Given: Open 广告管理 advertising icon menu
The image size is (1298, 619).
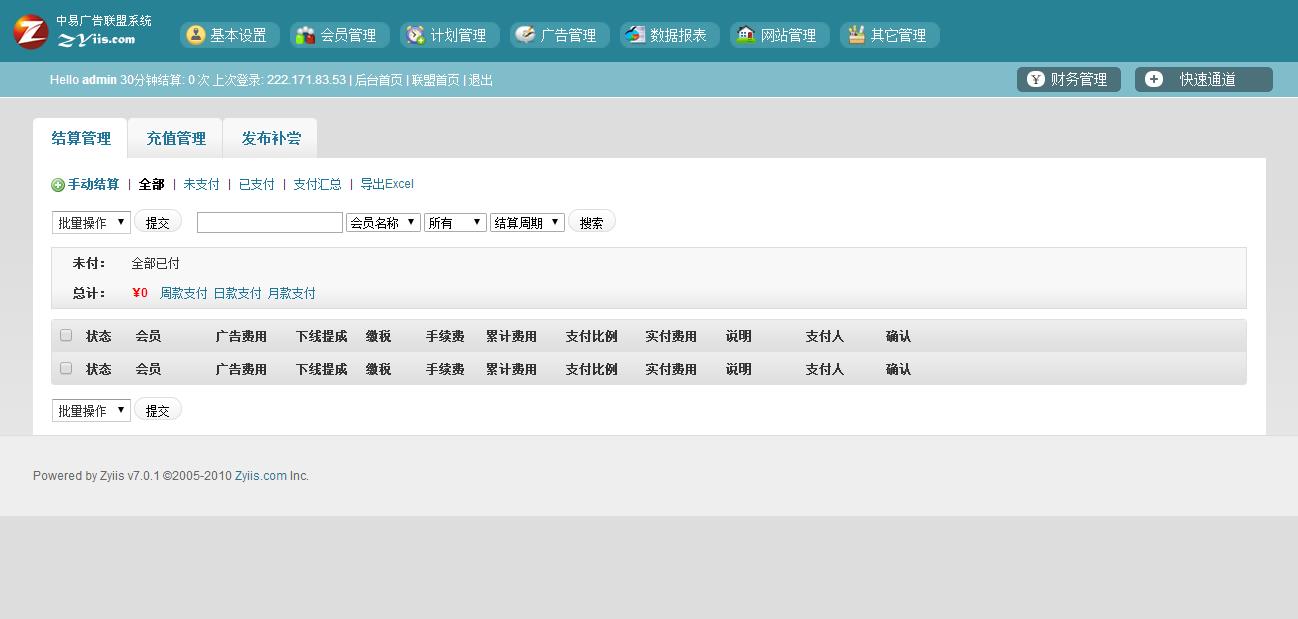Looking at the screenshot, I should click(525, 35).
